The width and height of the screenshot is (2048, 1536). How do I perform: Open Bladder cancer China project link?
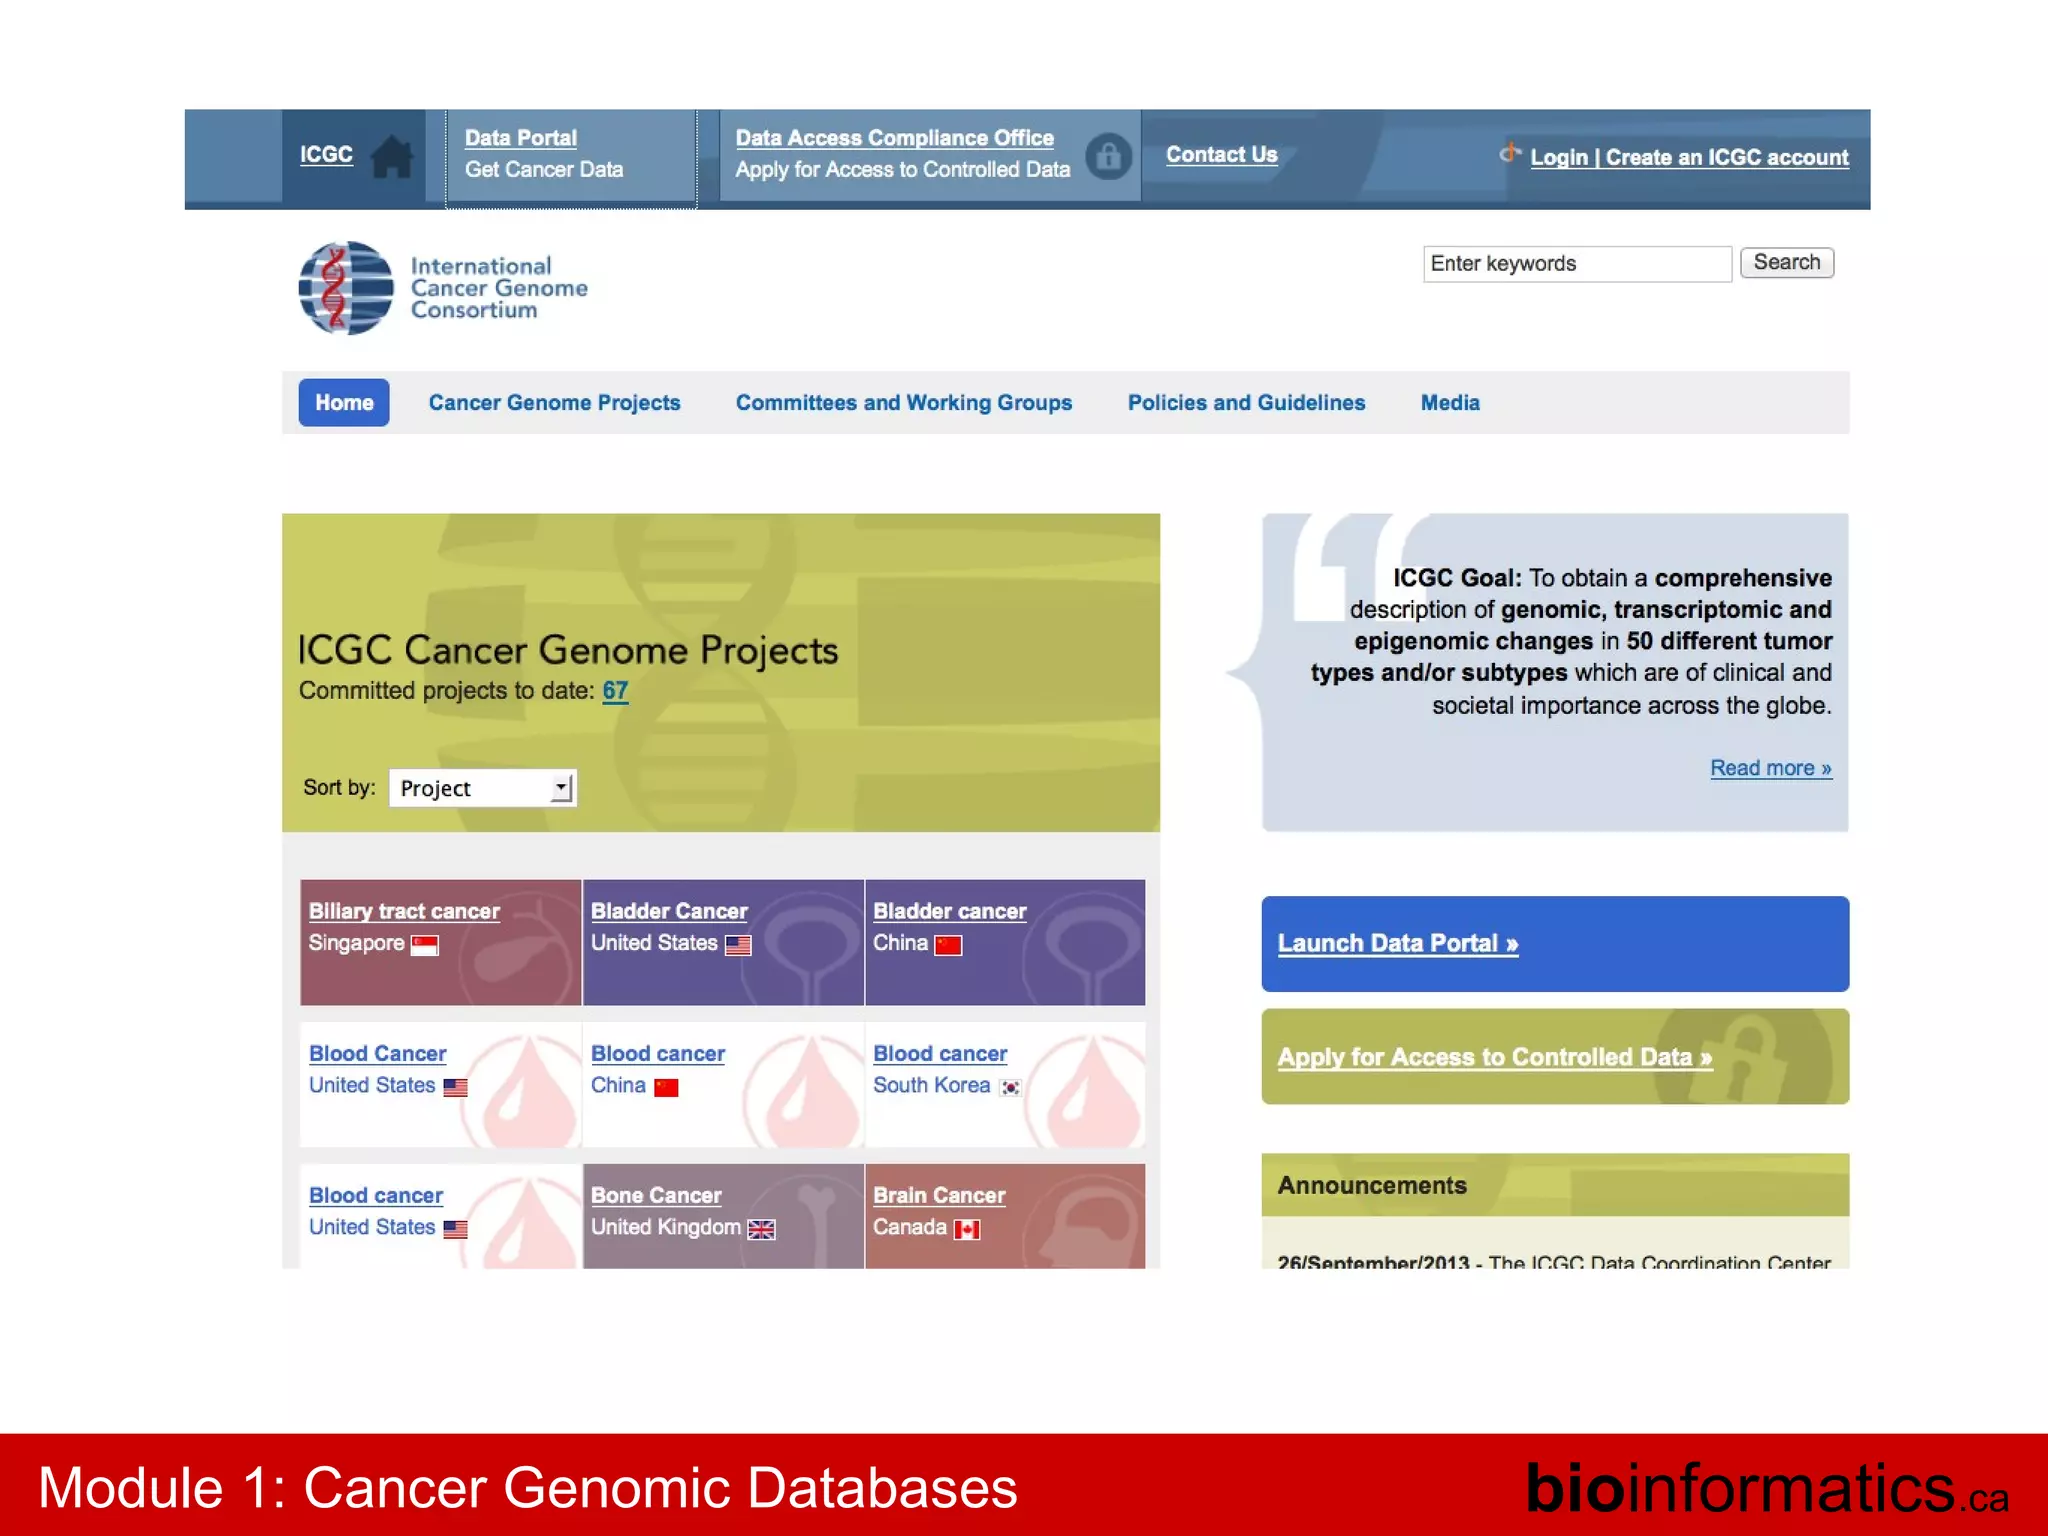tap(949, 911)
